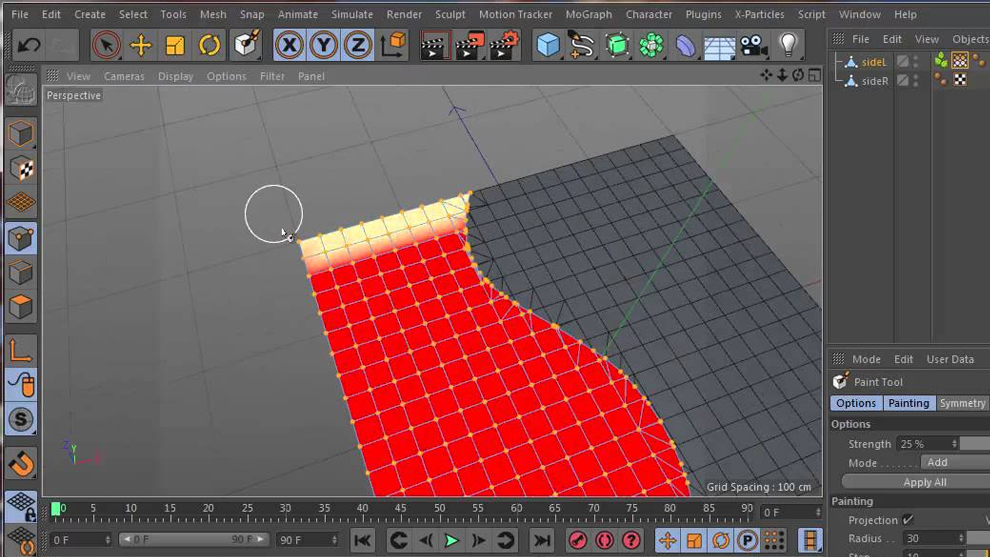Select the Options tab in Paint Tool
Viewport: 990px width, 557px height.
(856, 403)
